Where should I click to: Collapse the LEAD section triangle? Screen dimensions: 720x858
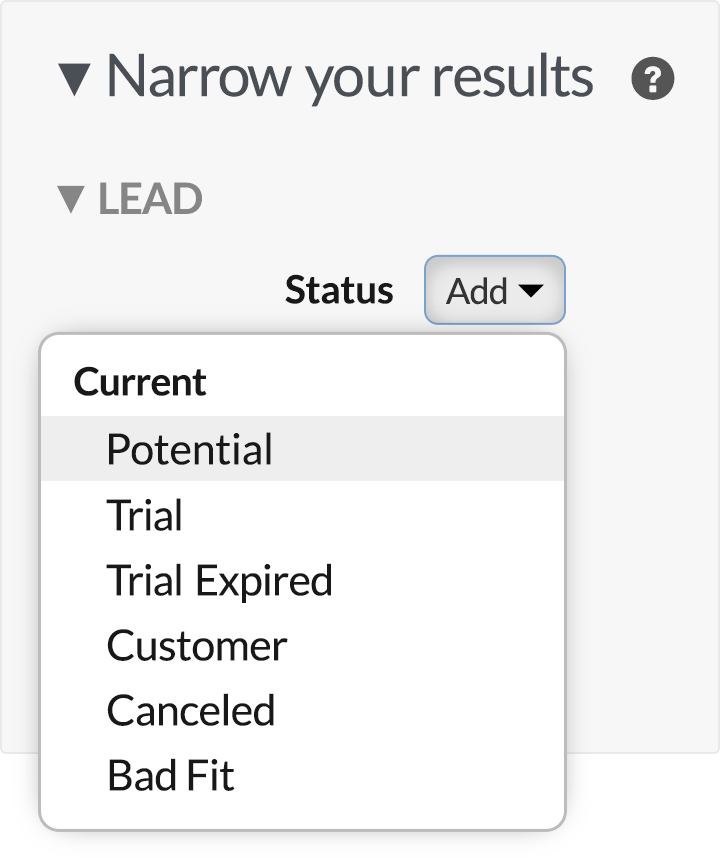point(71,199)
